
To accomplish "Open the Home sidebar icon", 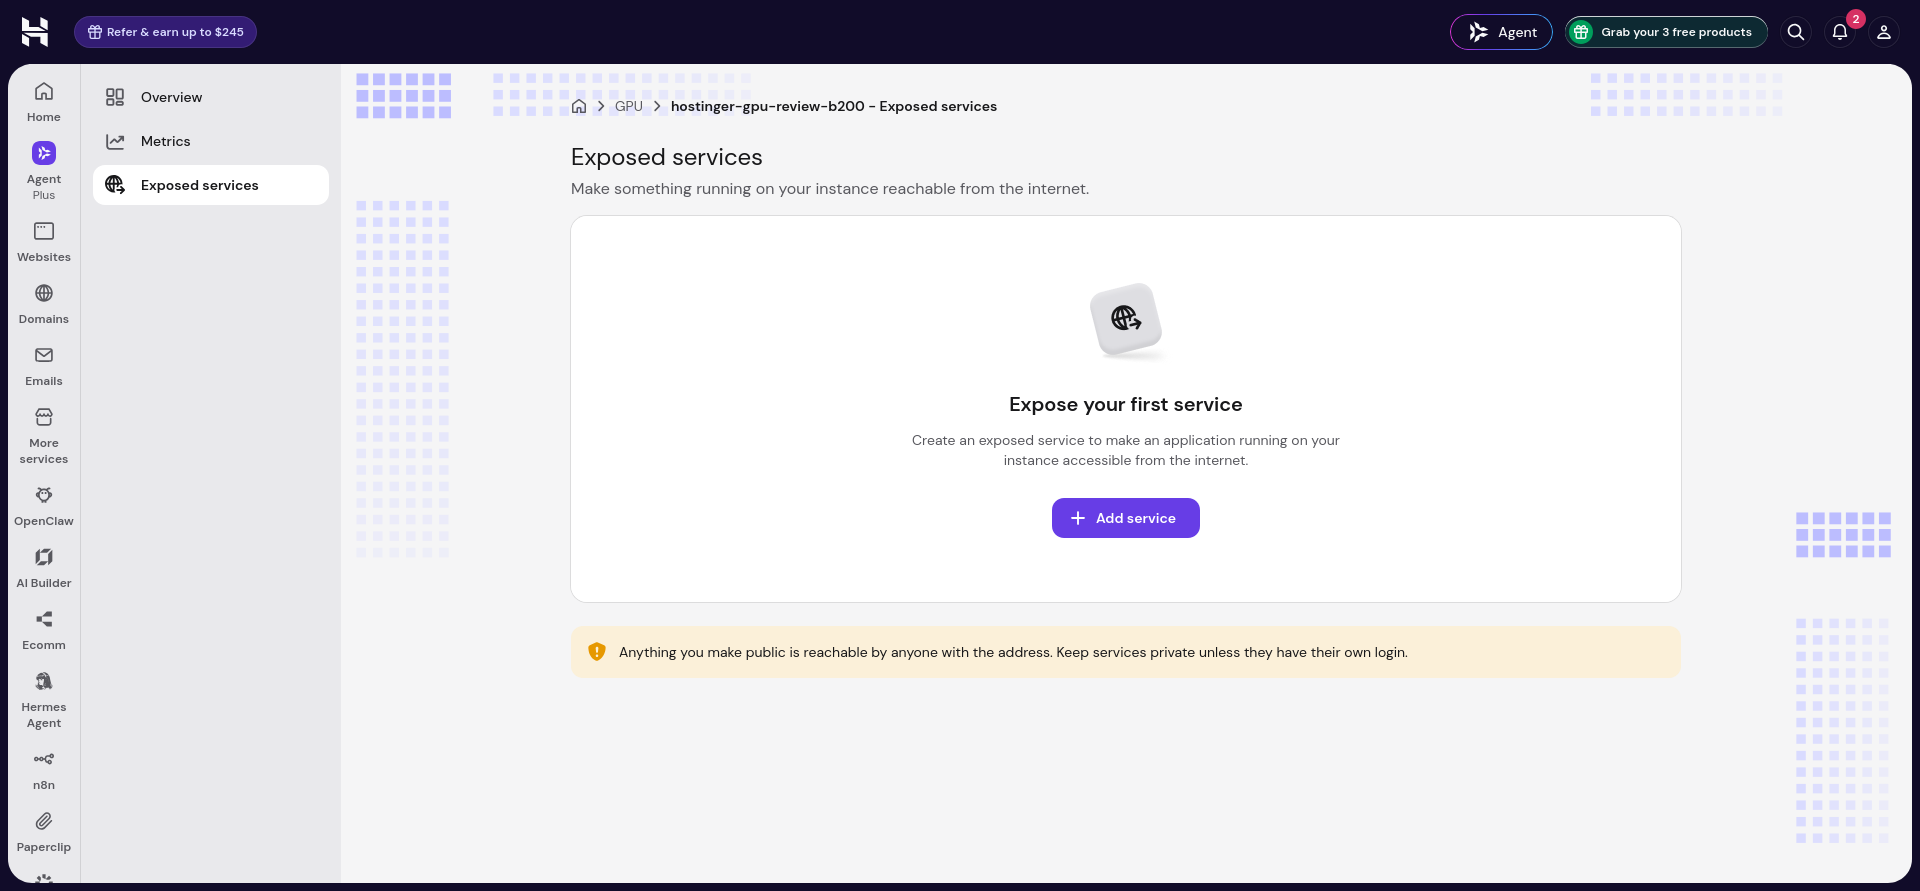I will pyautogui.click(x=44, y=102).
